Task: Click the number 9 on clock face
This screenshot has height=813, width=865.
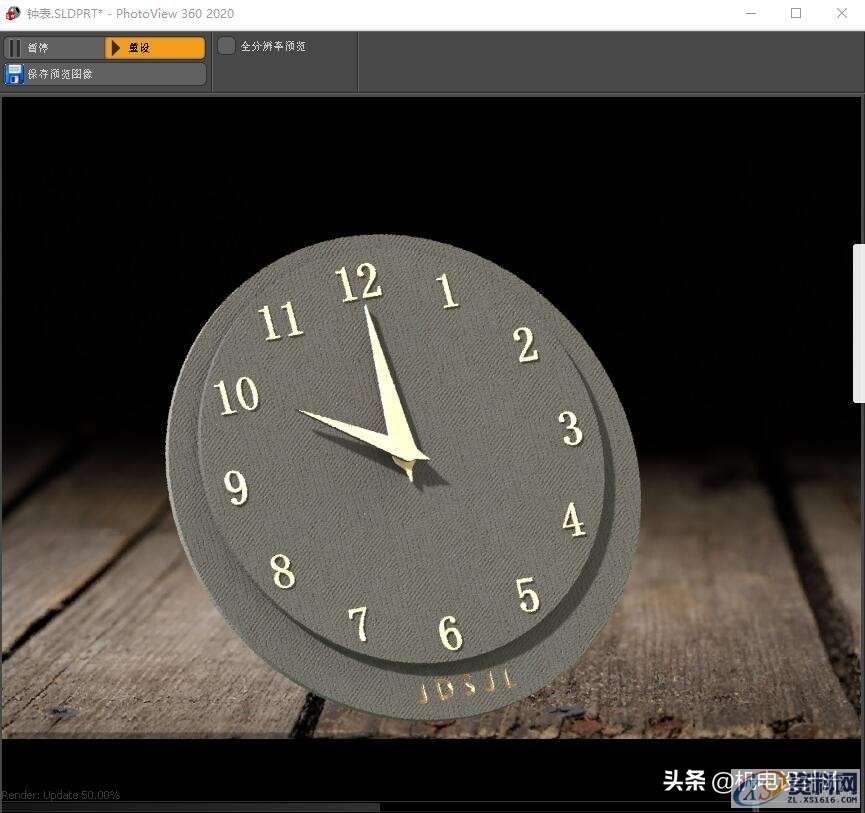Action: tap(236, 487)
